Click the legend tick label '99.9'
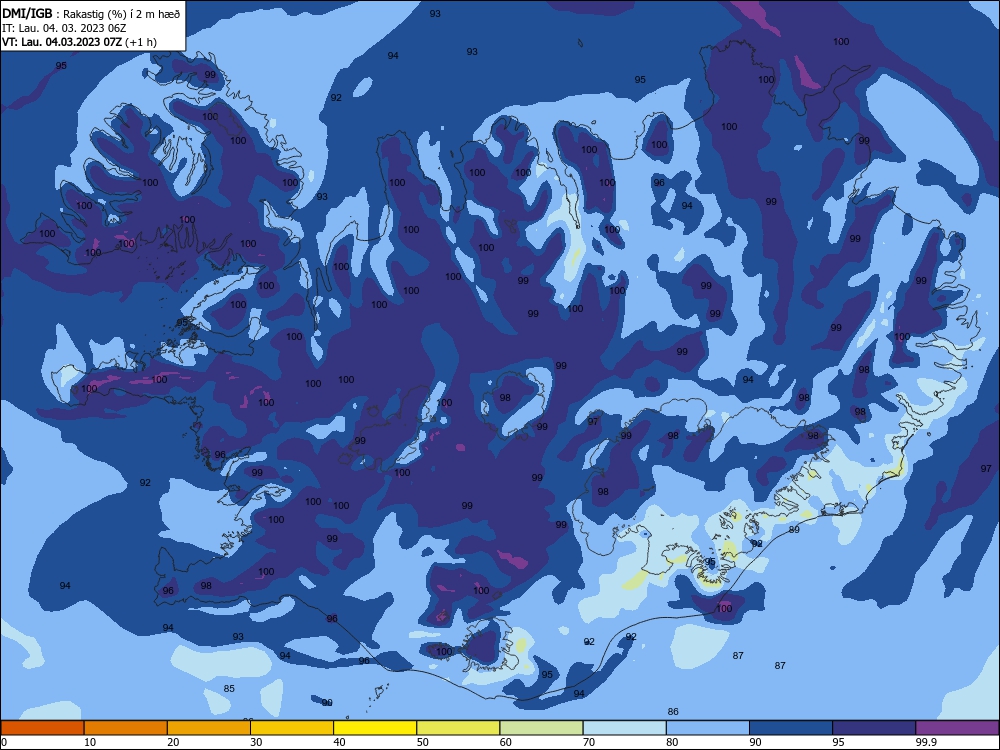Screen dimensions: 1000x750 pos(927,742)
